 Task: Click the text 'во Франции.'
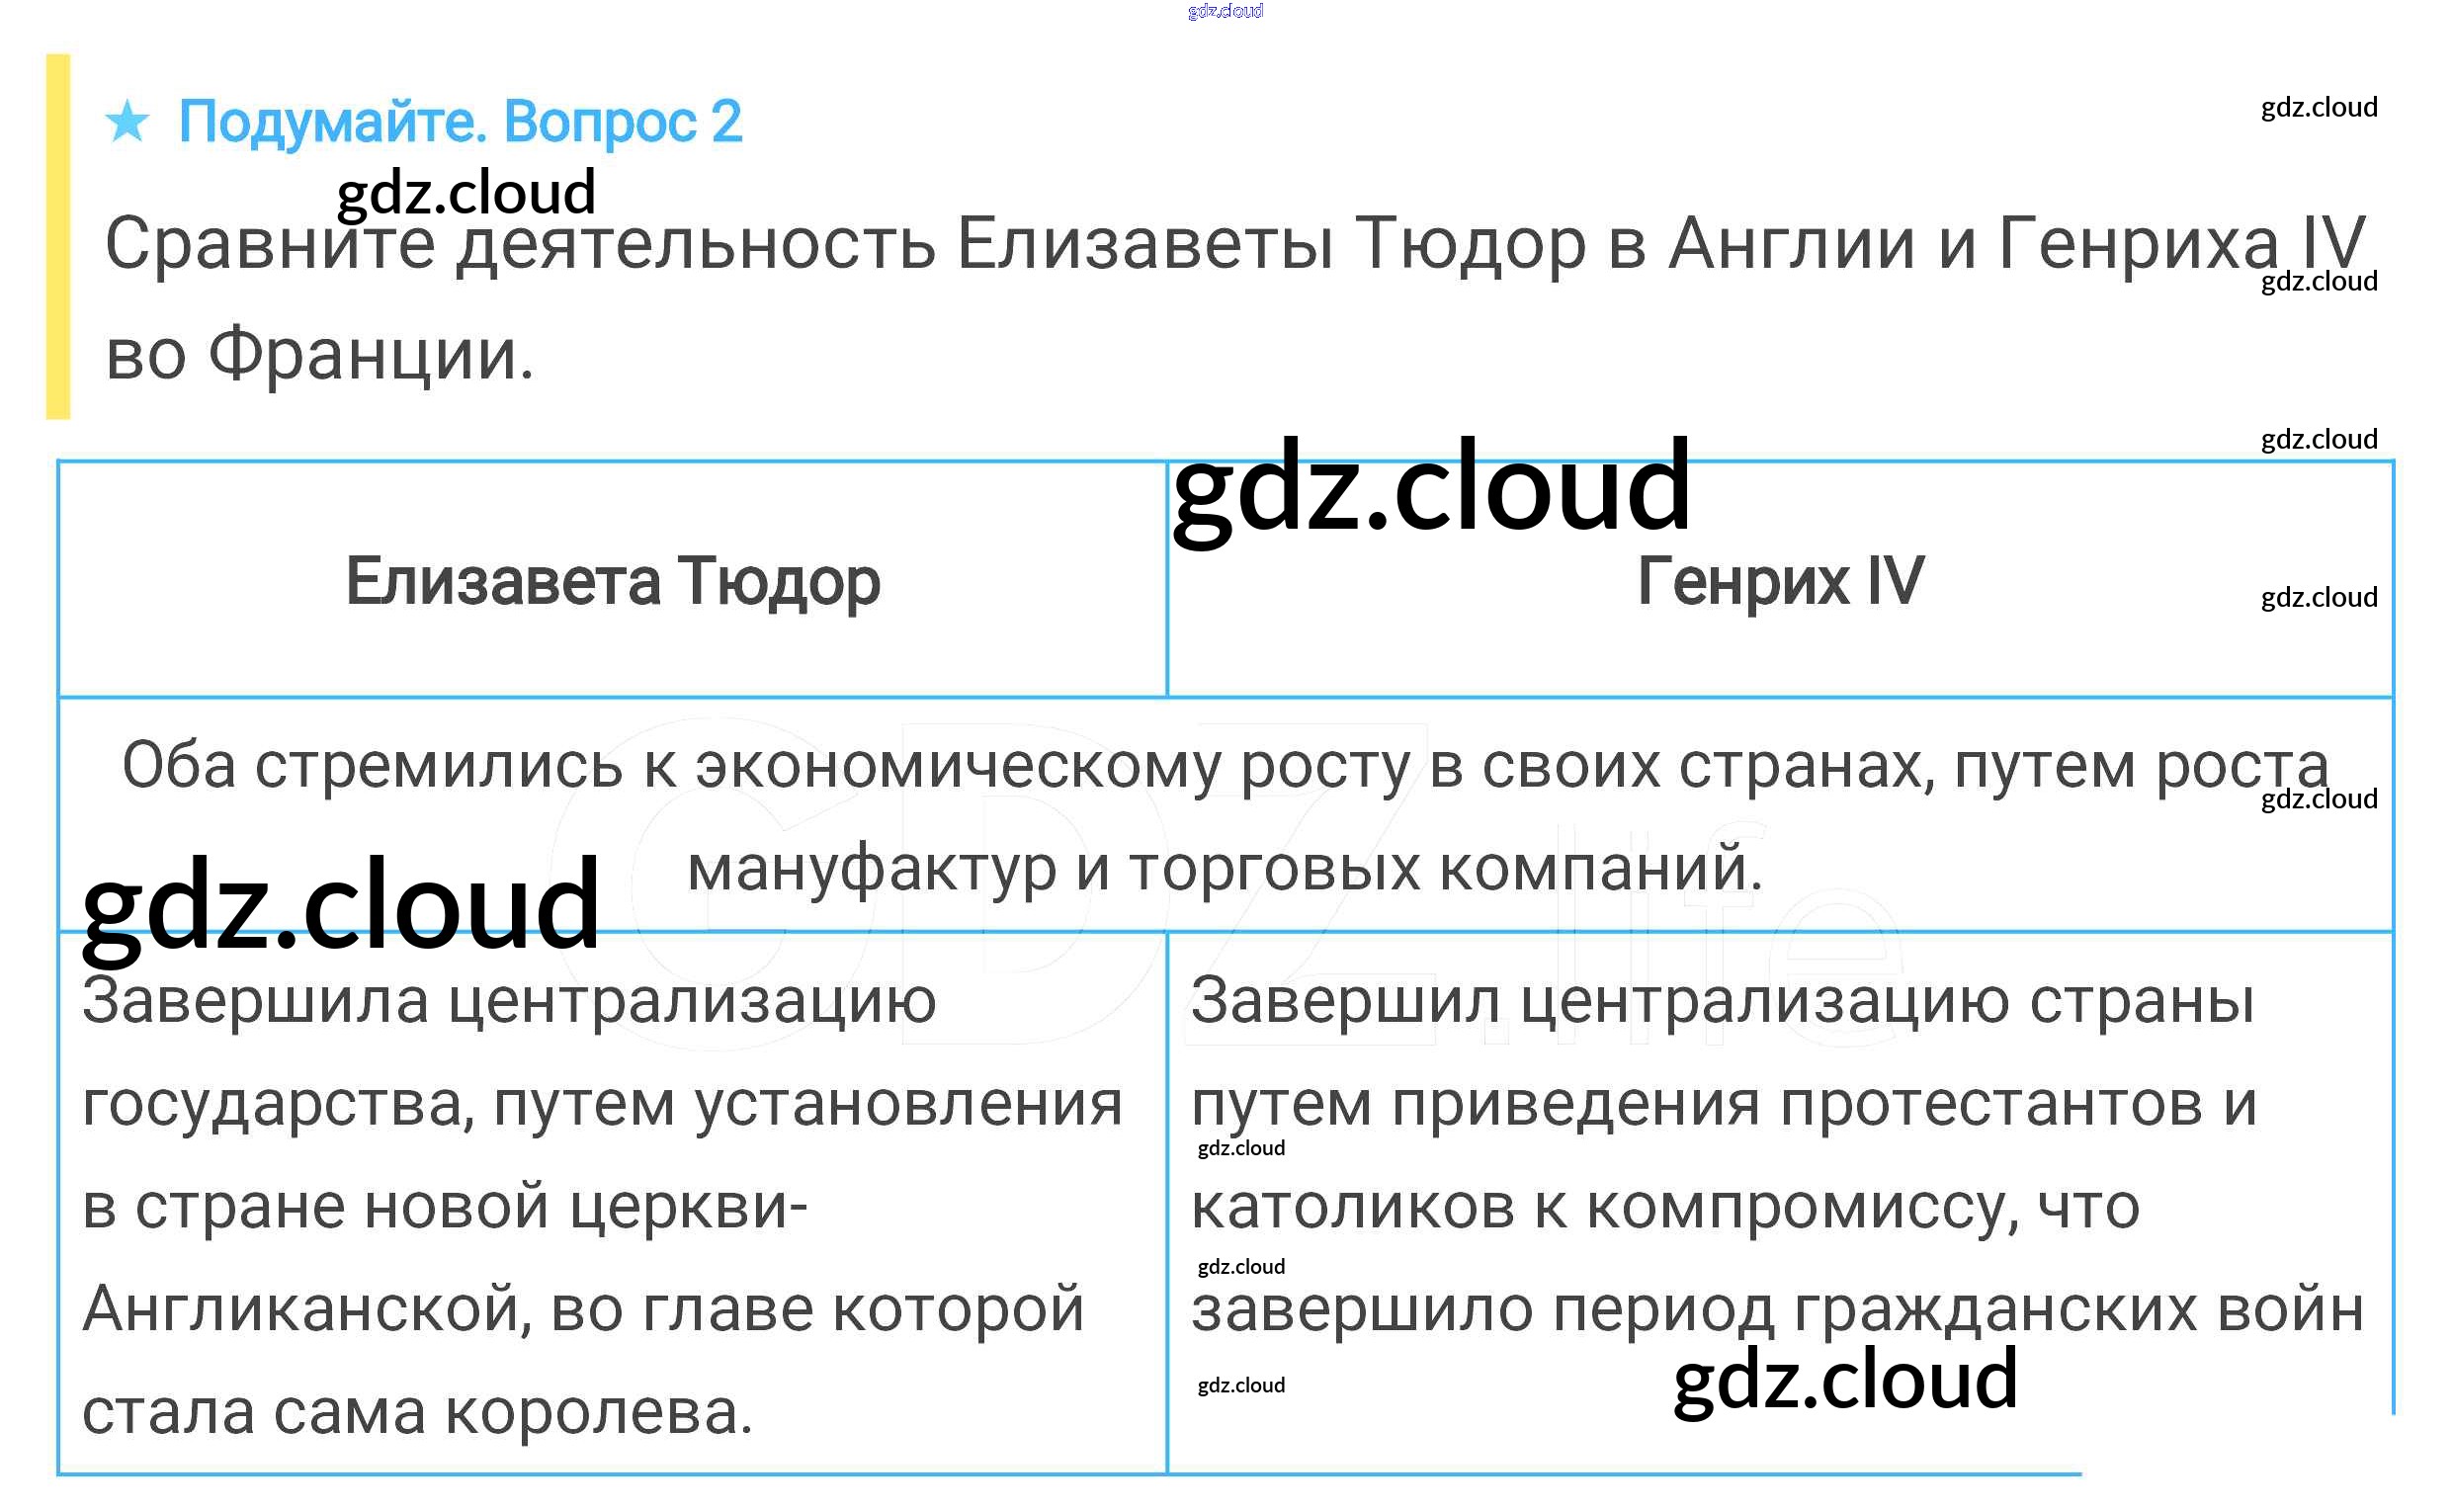320,355
